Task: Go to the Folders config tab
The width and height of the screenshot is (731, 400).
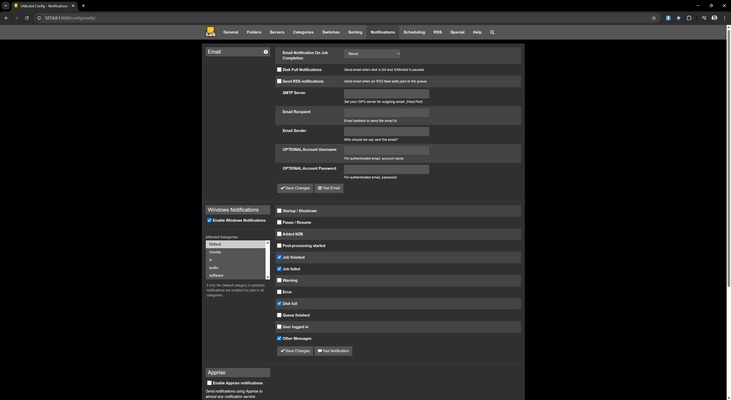Action: 254,32
